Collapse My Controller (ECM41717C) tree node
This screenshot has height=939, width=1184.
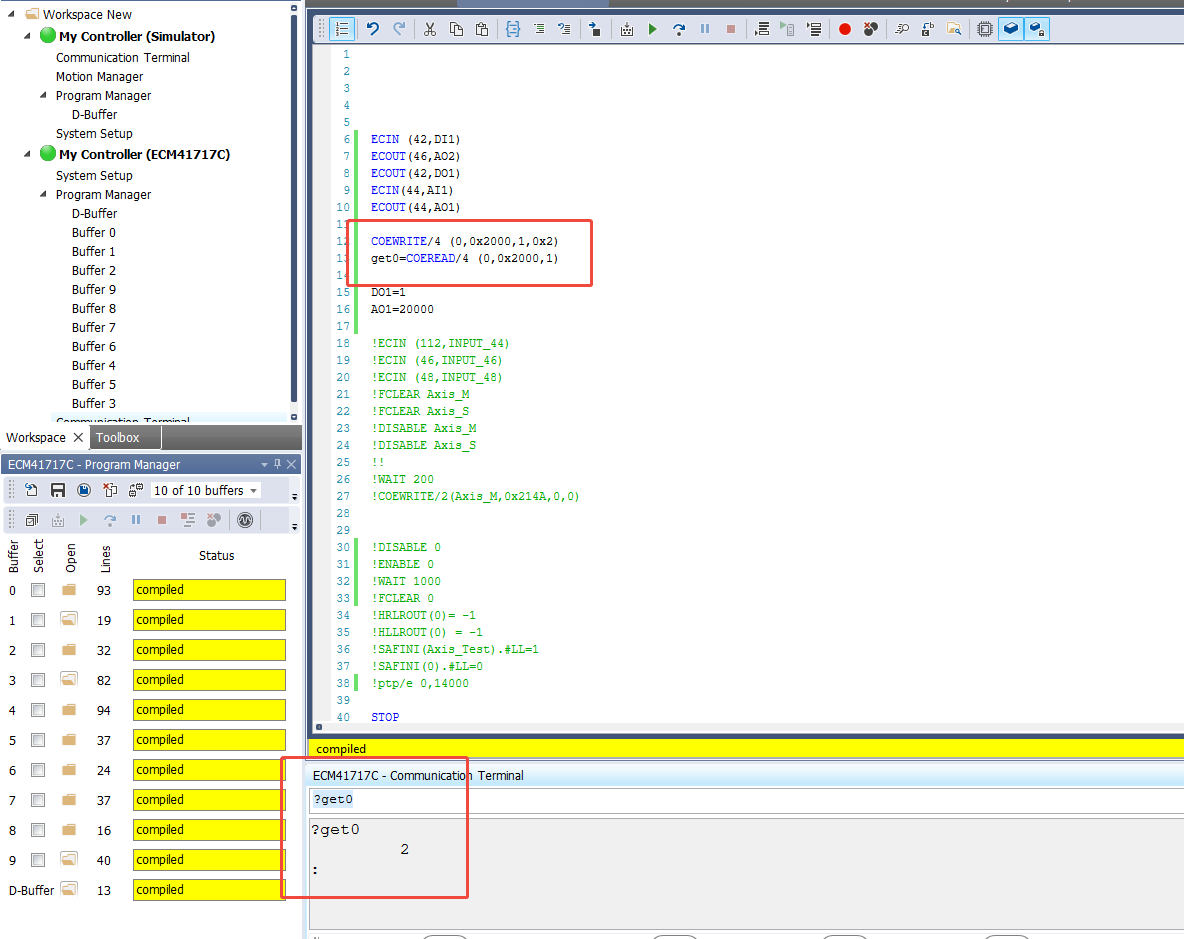click(x=28, y=155)
